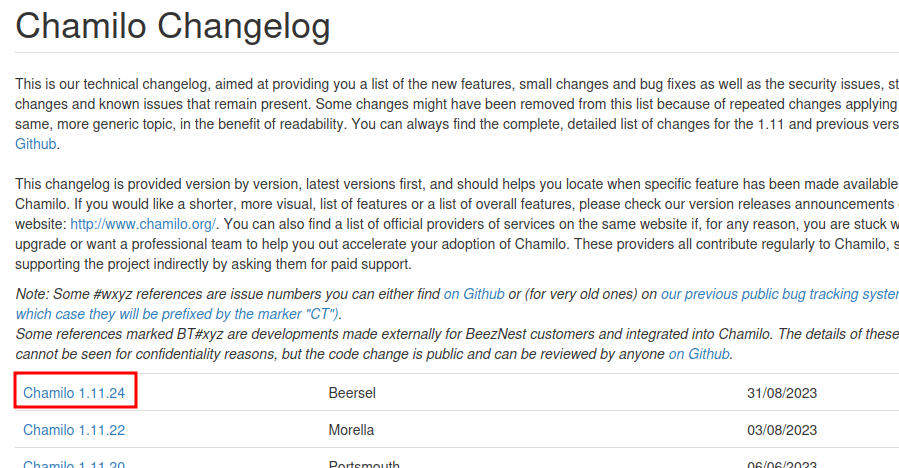This screenshot has height=468, width=899.
Task: Open the Github link ending the first paragraph
Action: [x=36, y=144]
